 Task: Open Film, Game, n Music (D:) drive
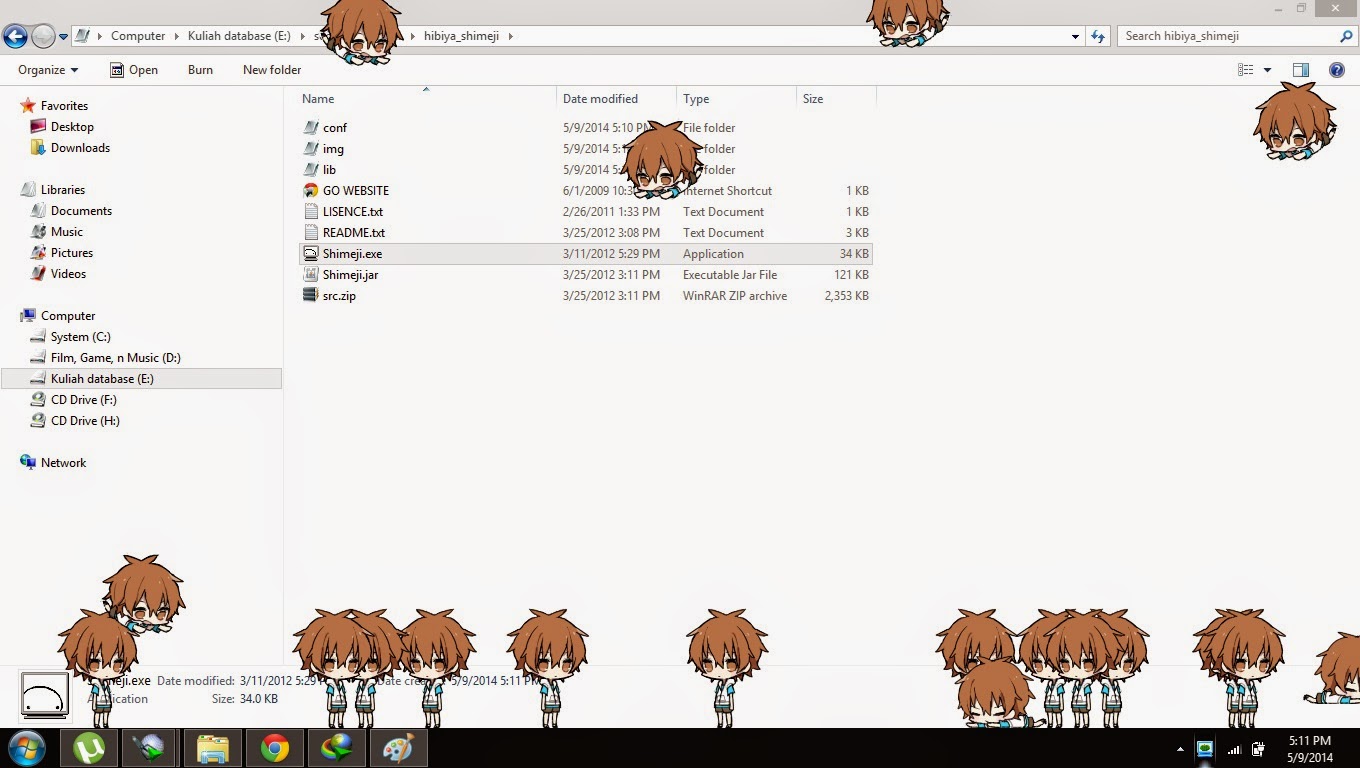pos(116,358)
